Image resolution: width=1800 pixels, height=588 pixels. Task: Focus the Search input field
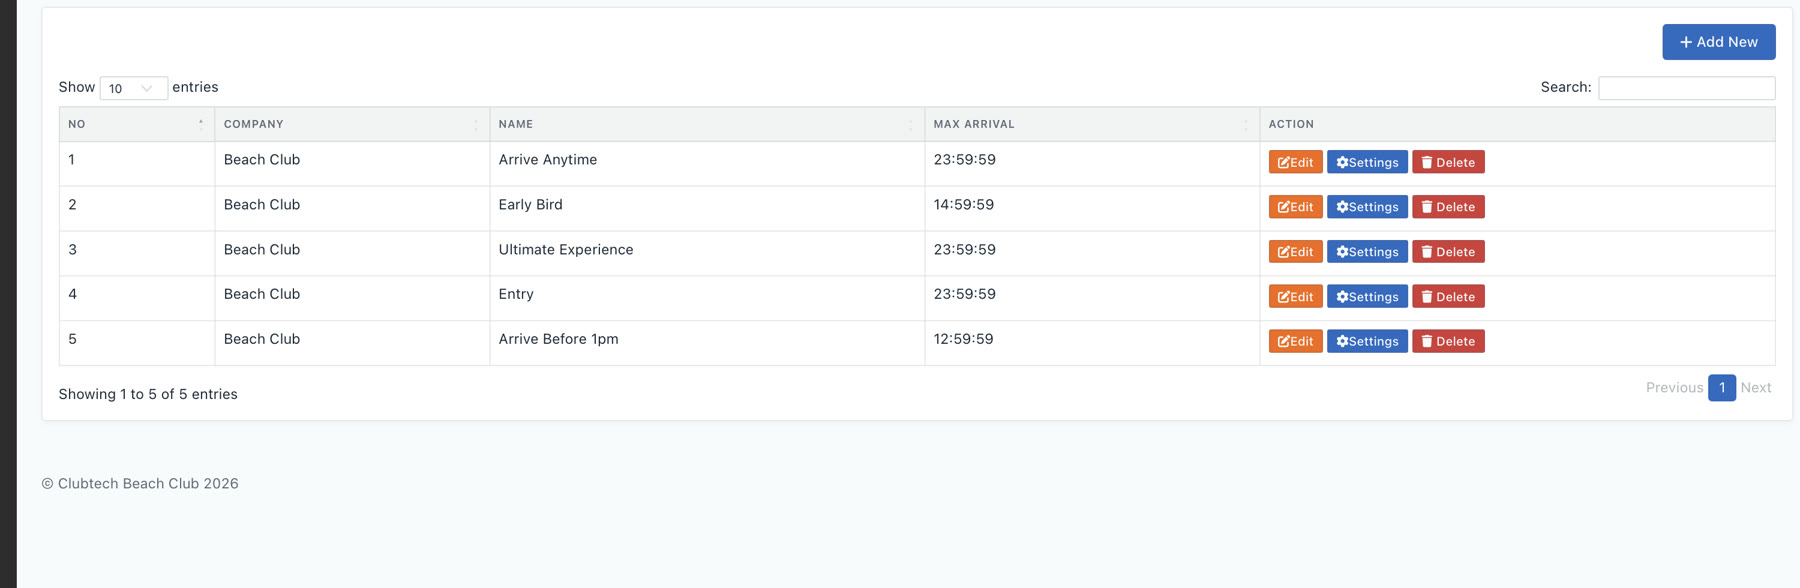pyautogui.click(x=1686, y=88)
